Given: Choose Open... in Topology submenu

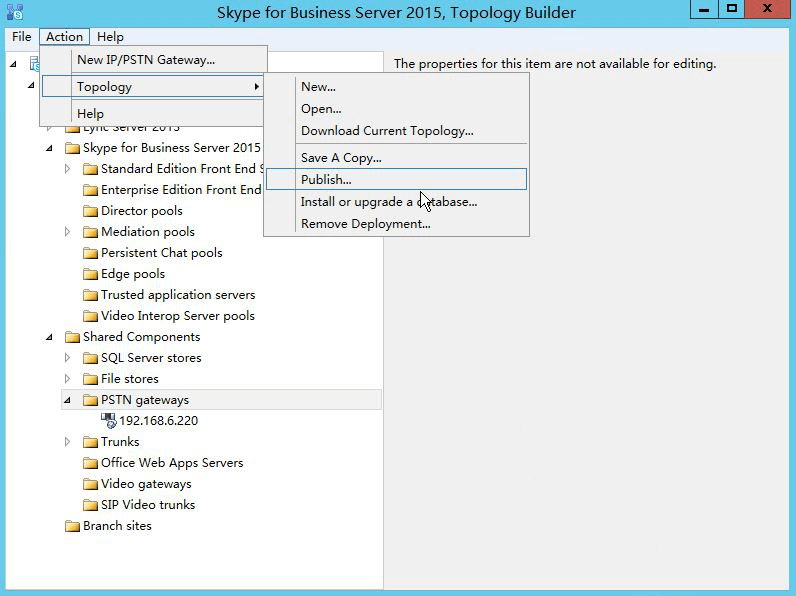Looking at the screenshot, I should (x=396, y=109).
